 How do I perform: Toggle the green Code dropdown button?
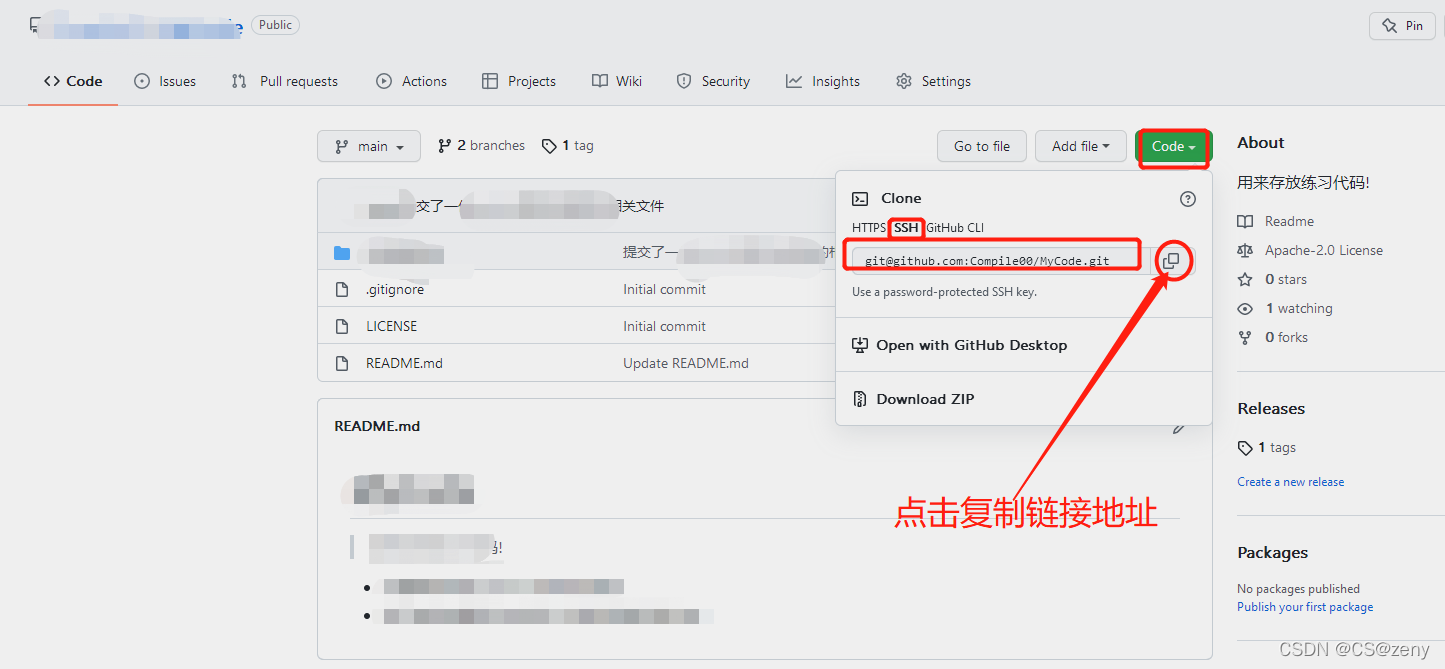(1173, 146)
